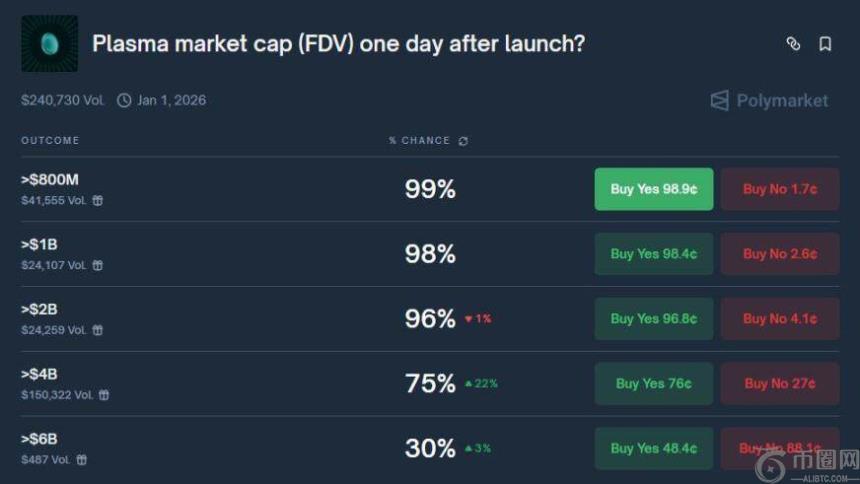This screenshot has height=484, width=860.
Task: Click the gift icon under >$1B
Action: coord(97,265)
